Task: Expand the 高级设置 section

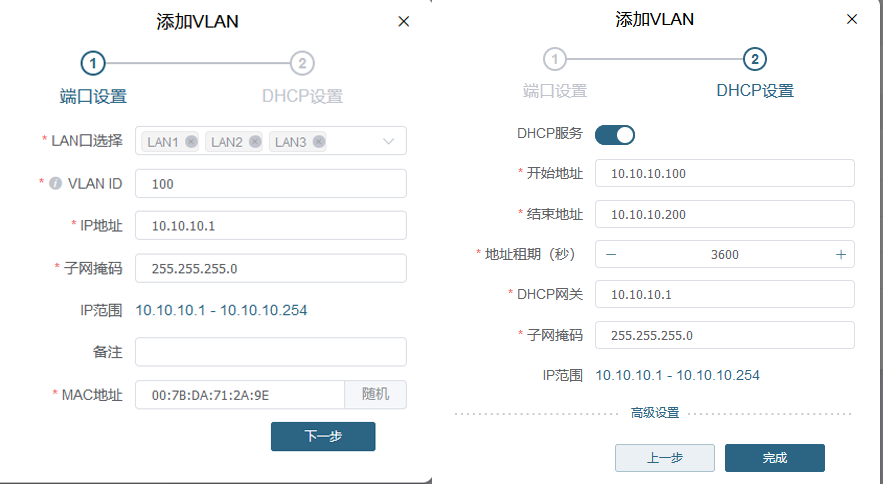Action: 655,412
